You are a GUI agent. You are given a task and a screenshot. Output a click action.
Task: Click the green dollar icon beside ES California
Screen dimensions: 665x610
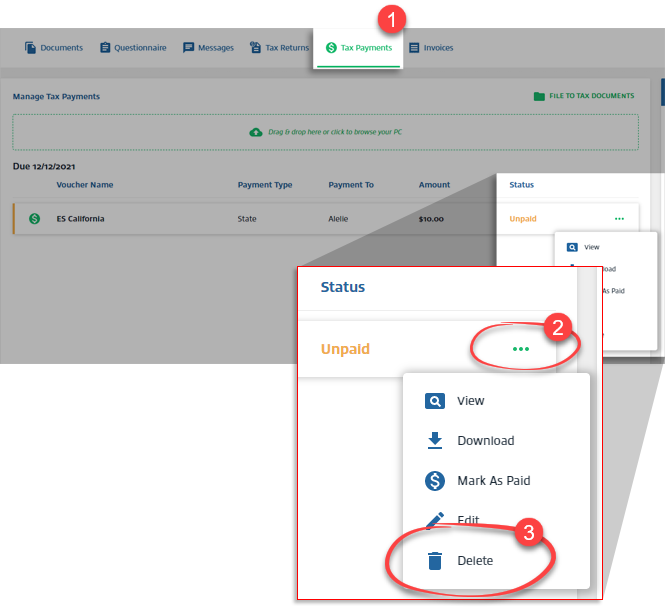(34, 218)
